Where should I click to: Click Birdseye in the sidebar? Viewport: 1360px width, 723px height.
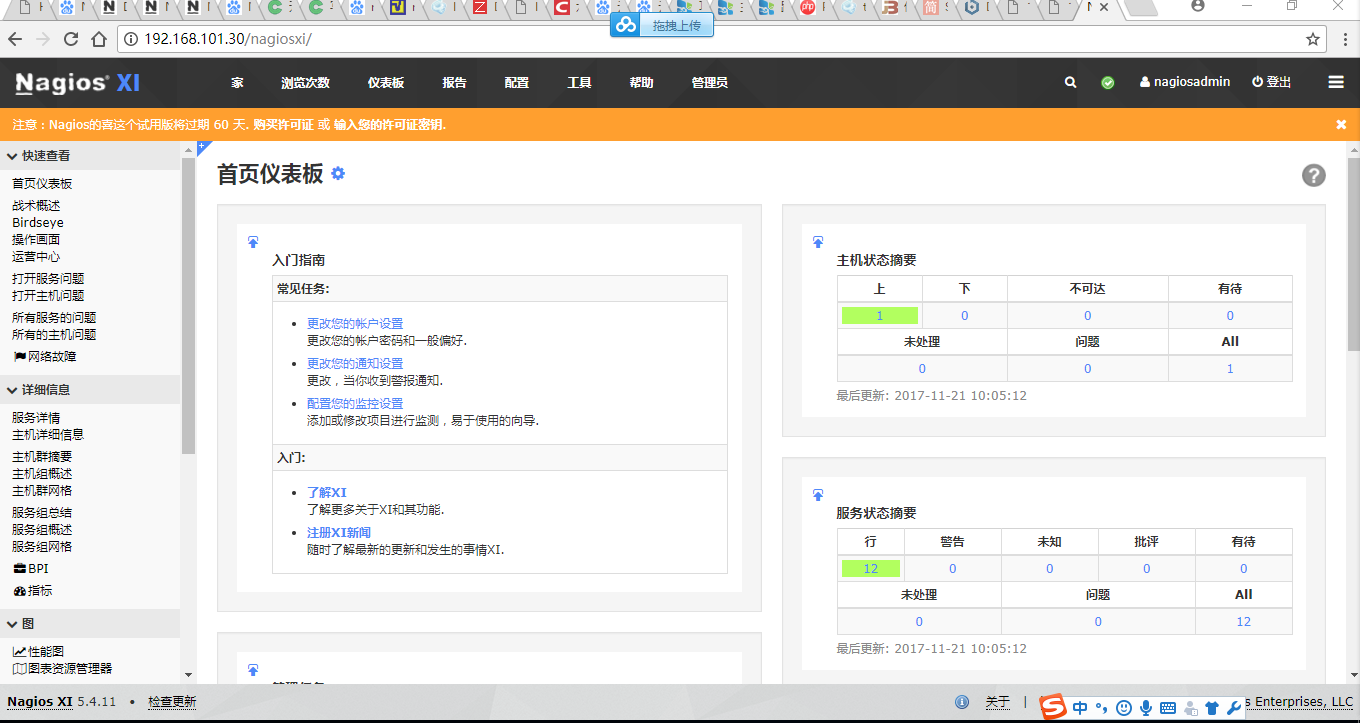pos(38,223)
